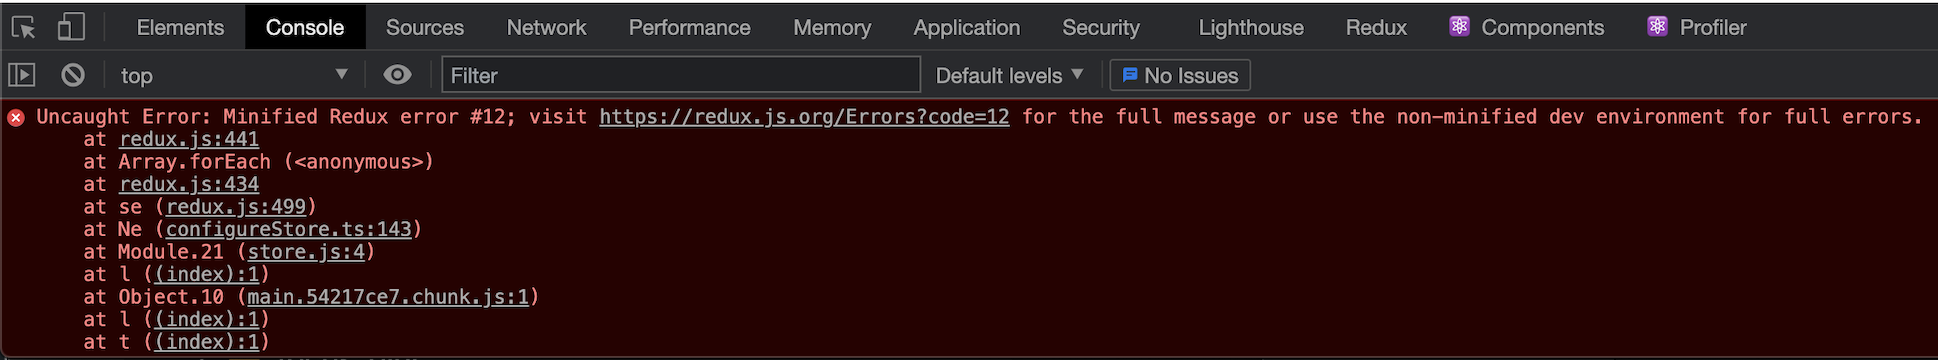Open the React Profiler tab icon
Screen dimensions: 1938x360
tap(1657, 27)
